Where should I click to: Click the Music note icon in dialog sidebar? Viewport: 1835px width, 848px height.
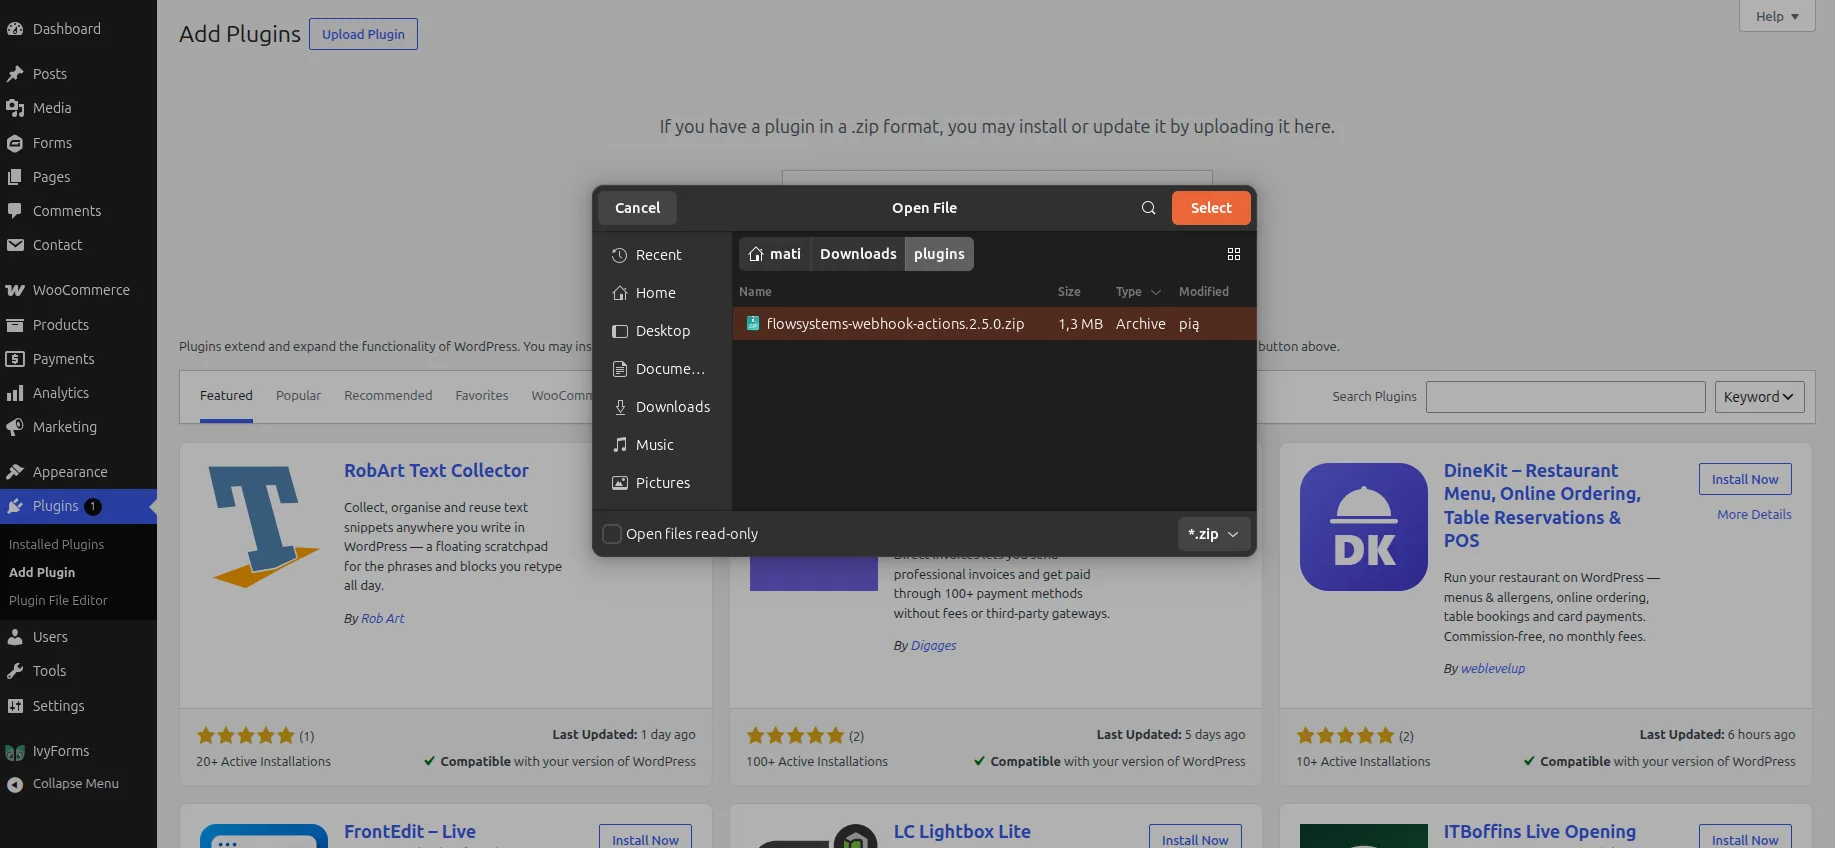620,445
